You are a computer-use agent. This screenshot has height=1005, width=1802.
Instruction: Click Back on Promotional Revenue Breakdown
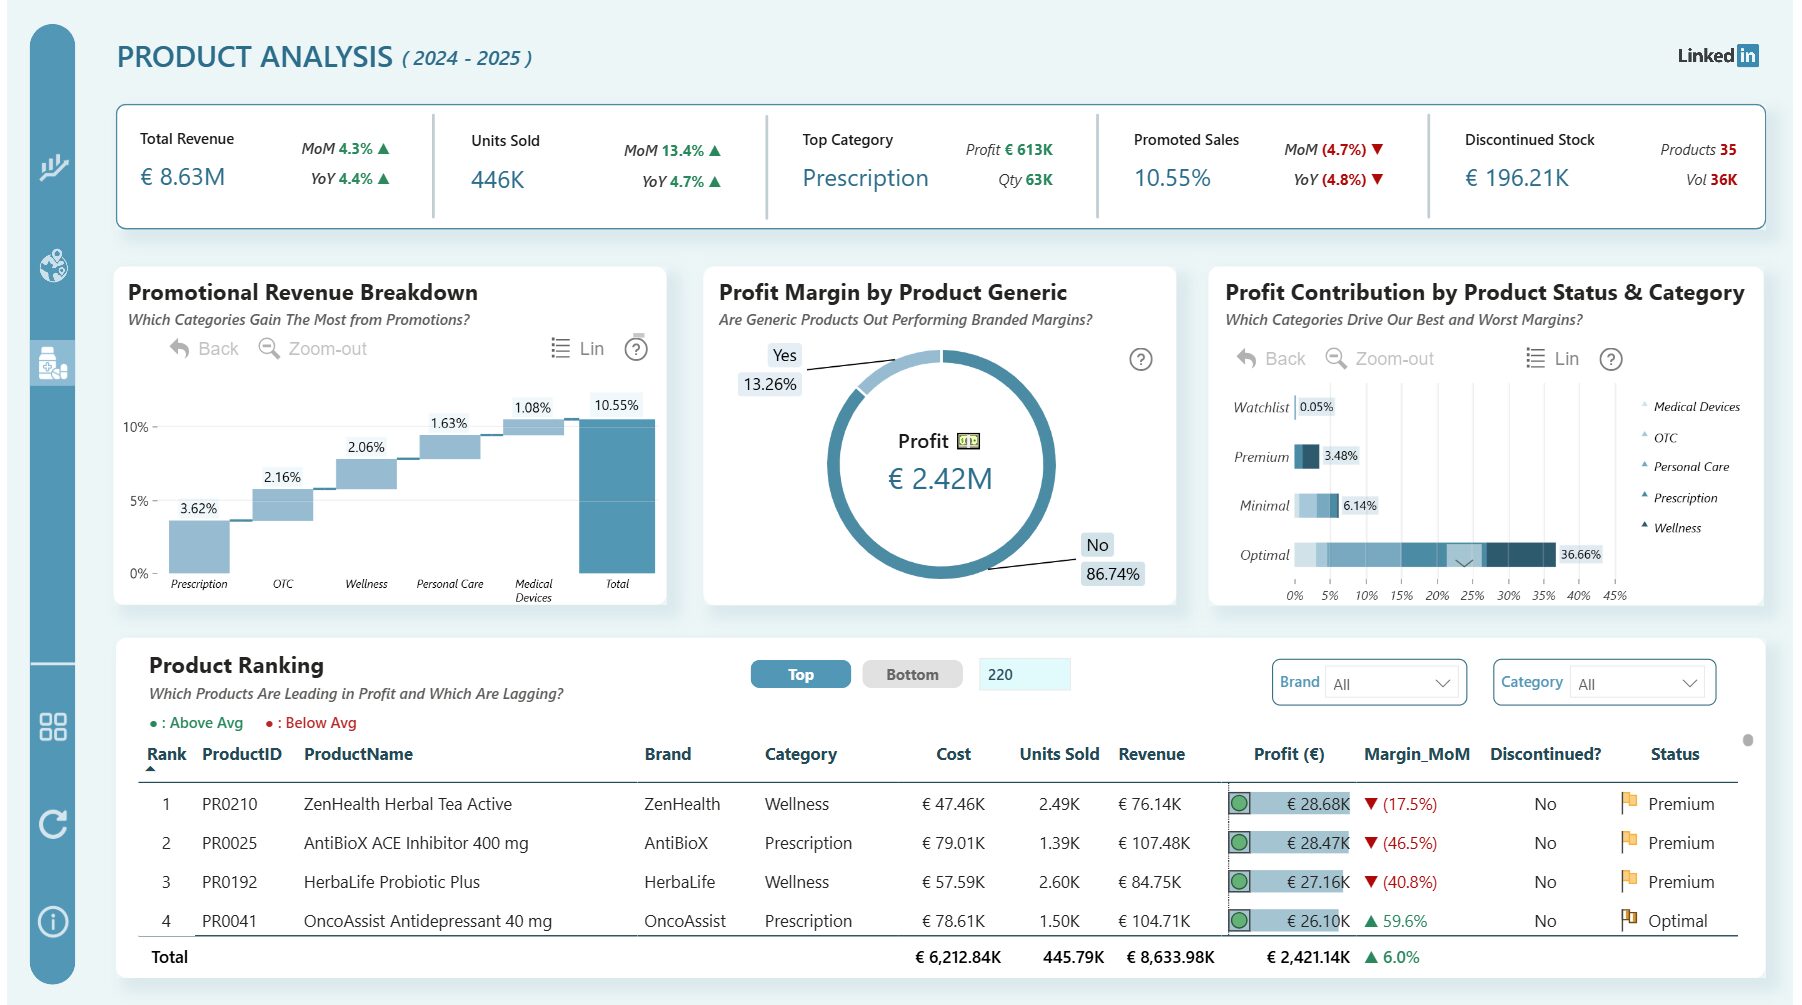[205, 349]
